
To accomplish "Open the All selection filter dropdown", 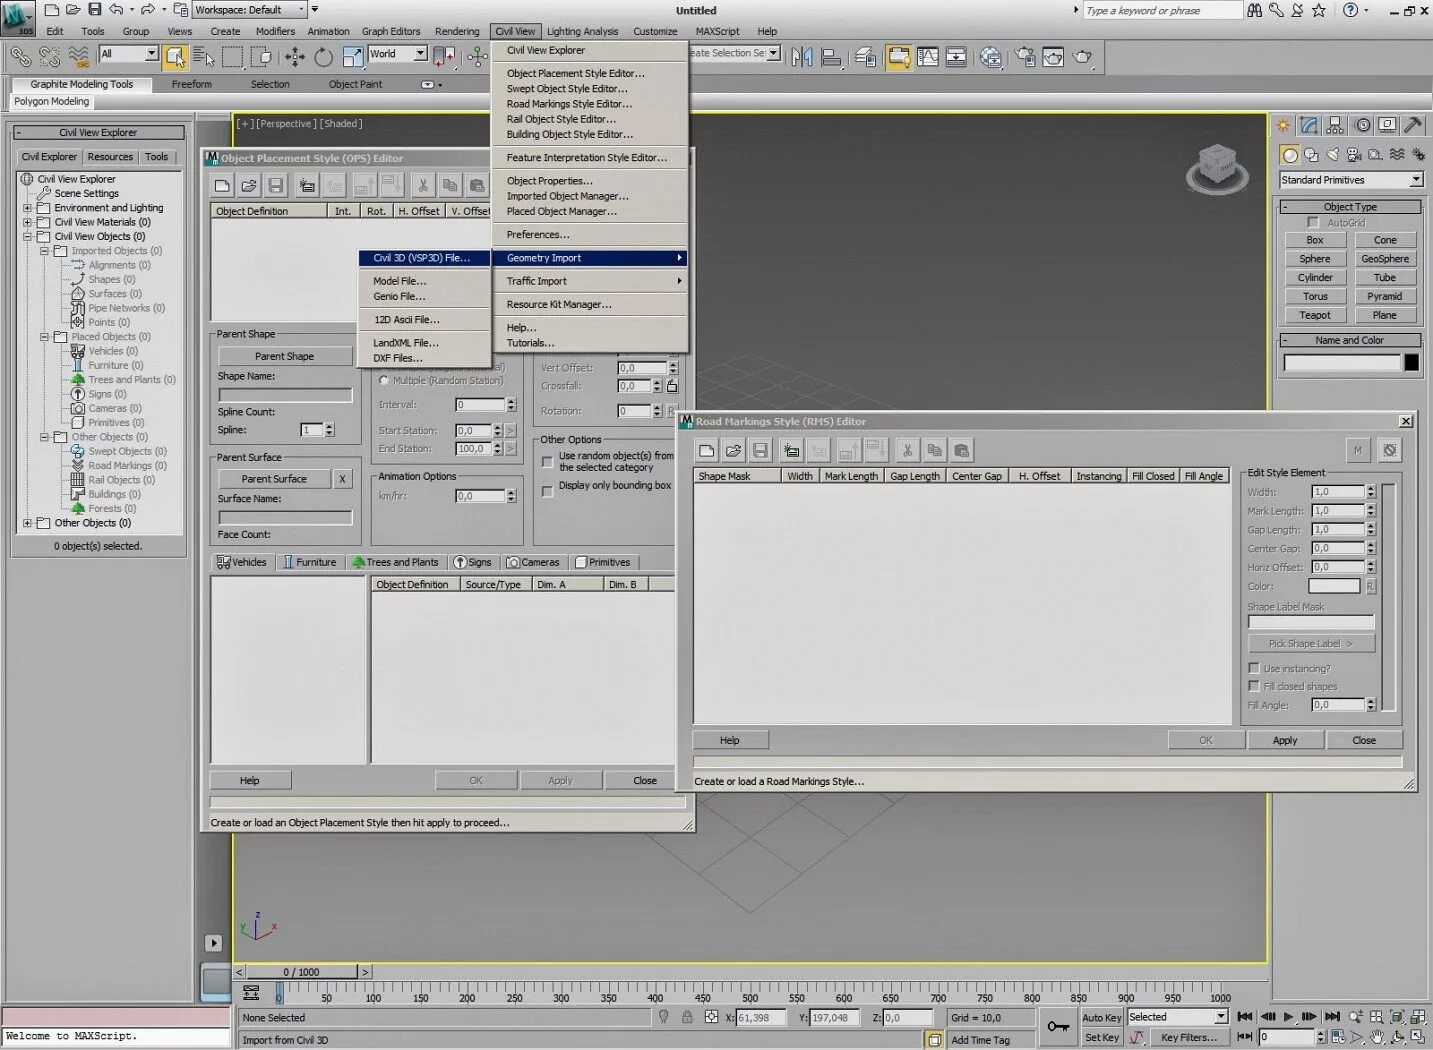I will tap(128, 54).
